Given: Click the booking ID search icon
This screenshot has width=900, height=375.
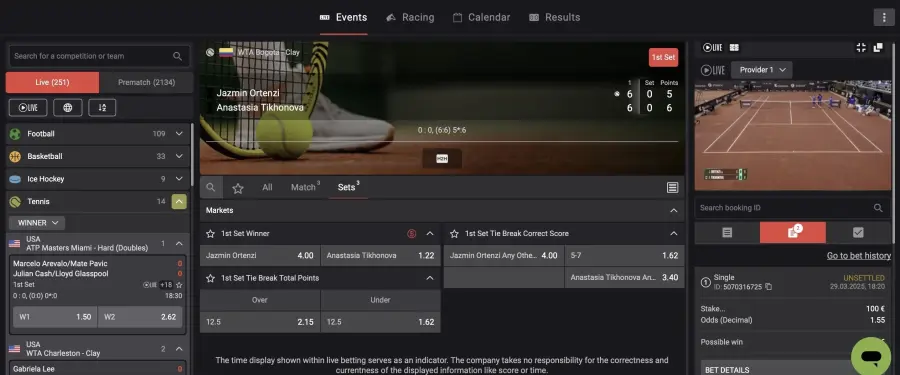Looking at the screenshot, I should pyautogui.click(x=878, y=208).
